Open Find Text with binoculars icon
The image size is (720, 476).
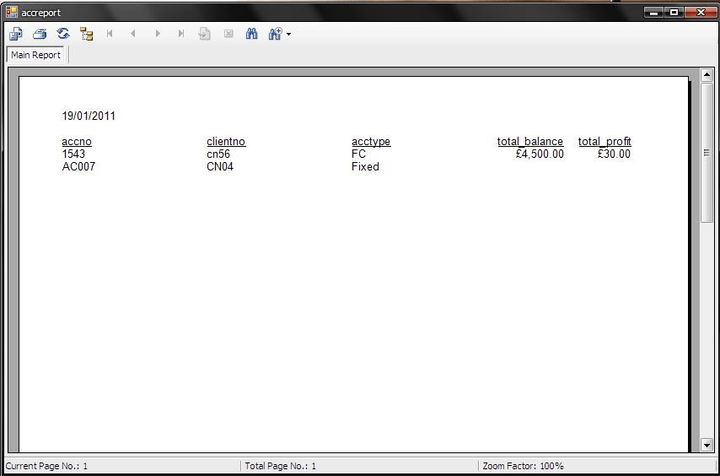252,34
